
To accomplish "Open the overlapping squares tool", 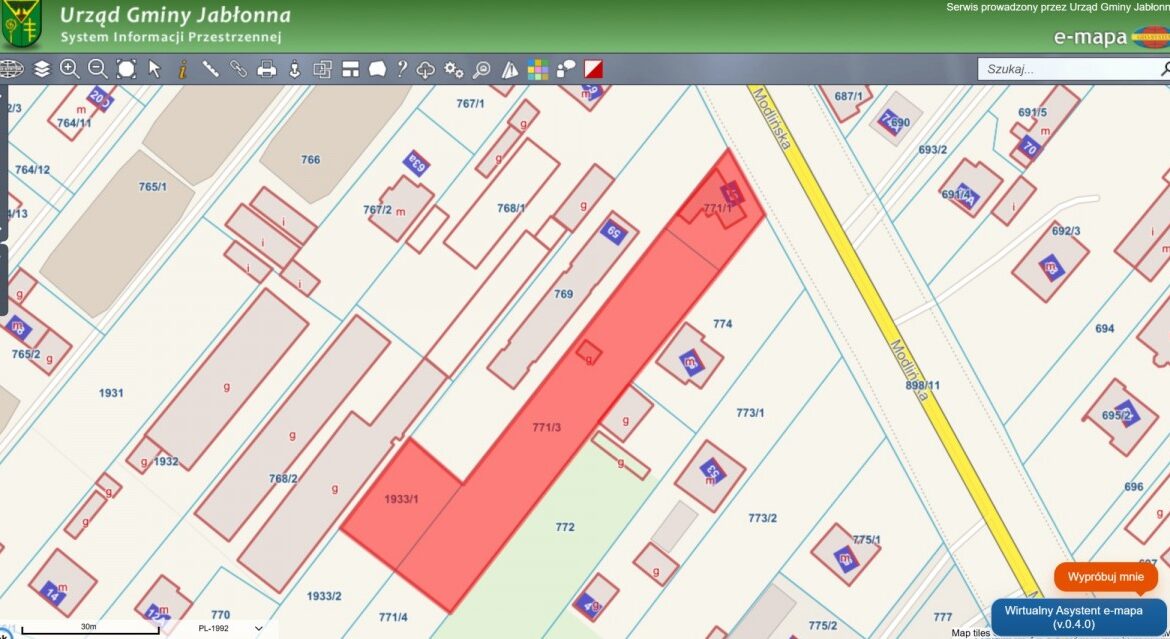I will click(x=322, y=69).
